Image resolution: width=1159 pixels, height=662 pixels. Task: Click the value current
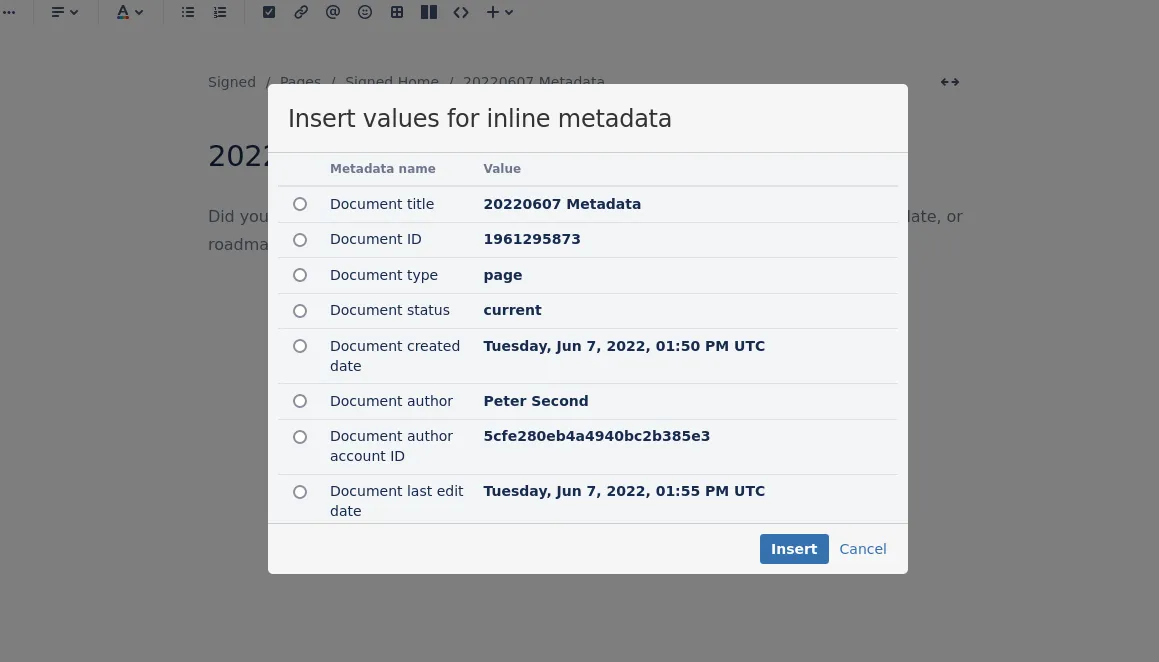[x=512, y=310]
